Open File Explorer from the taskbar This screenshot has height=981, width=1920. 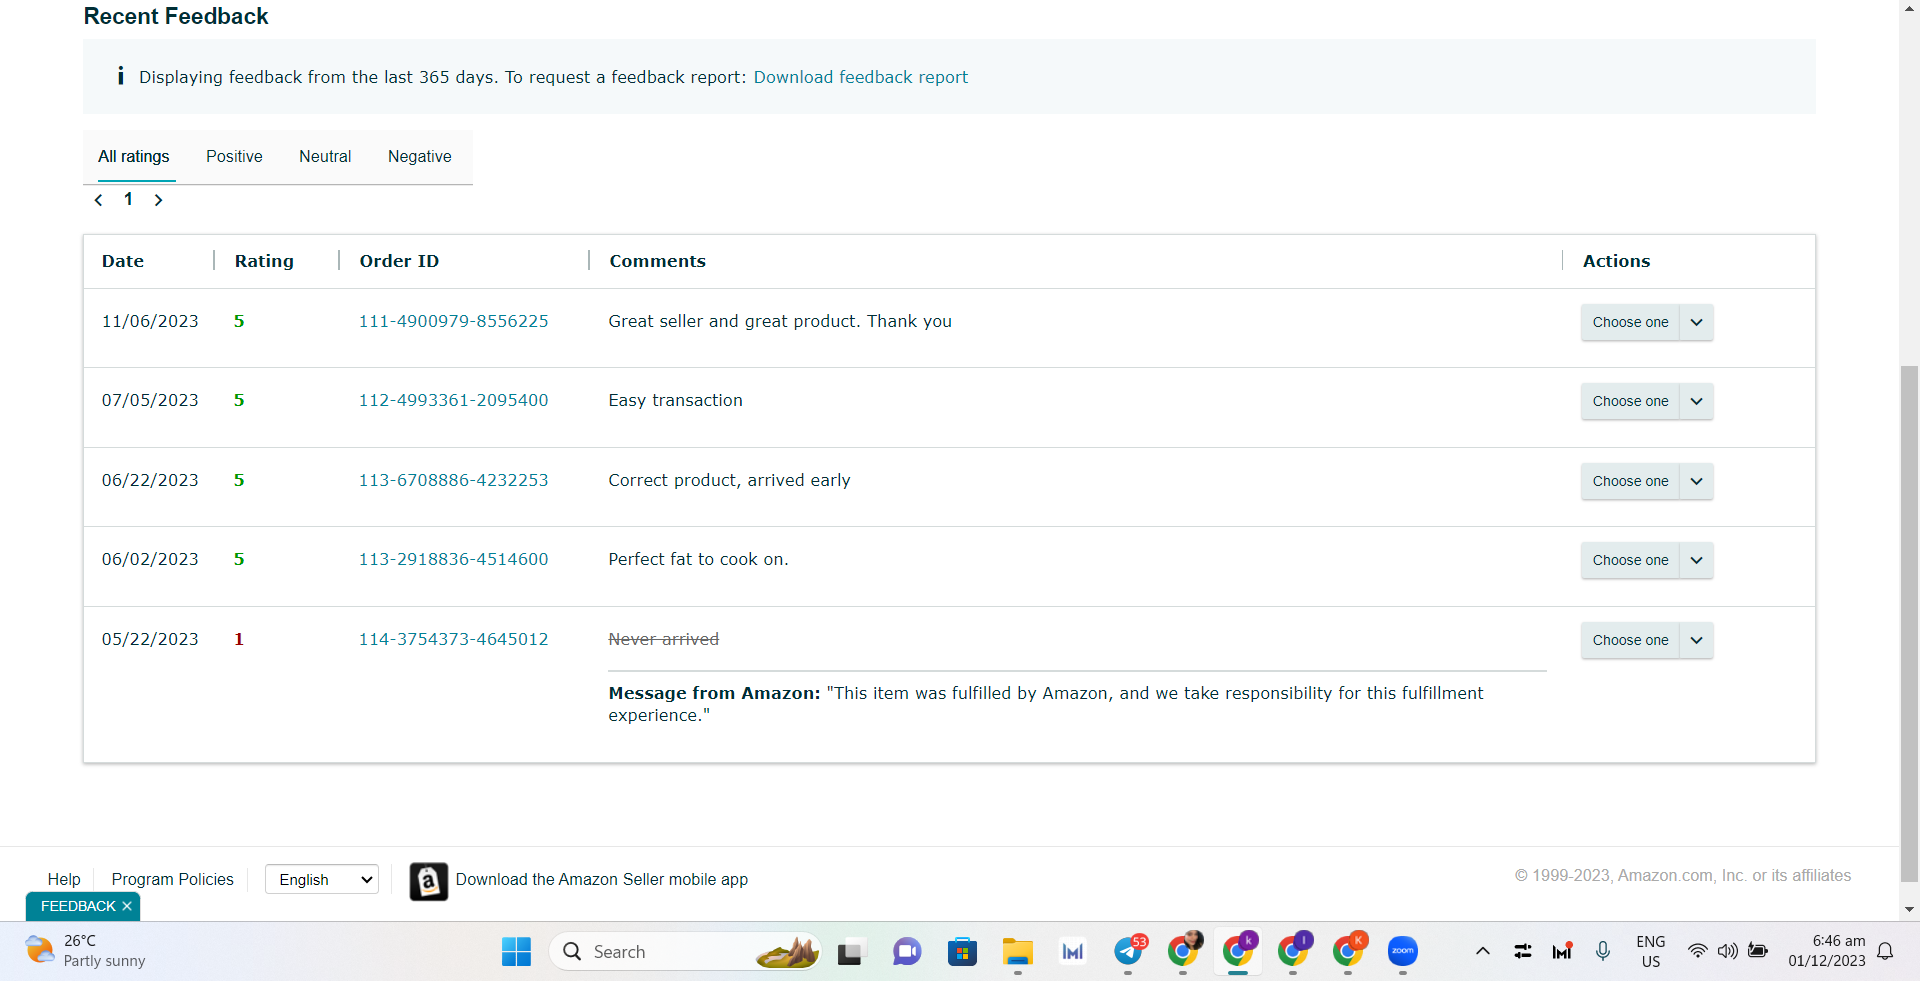(x=1018, y=952)
